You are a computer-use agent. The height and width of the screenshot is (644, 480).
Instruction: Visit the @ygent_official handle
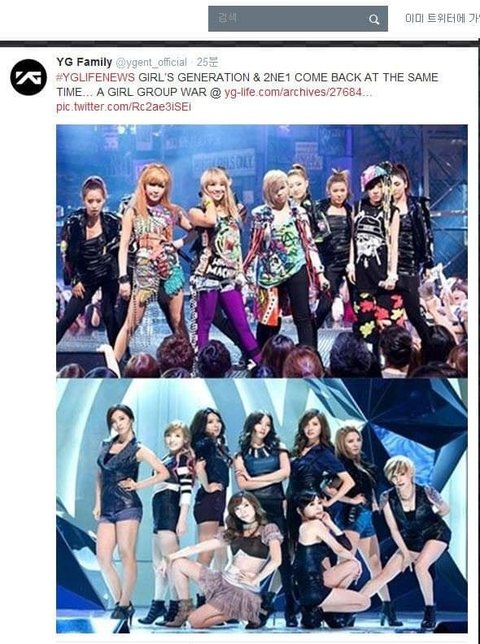coord(151,62)
